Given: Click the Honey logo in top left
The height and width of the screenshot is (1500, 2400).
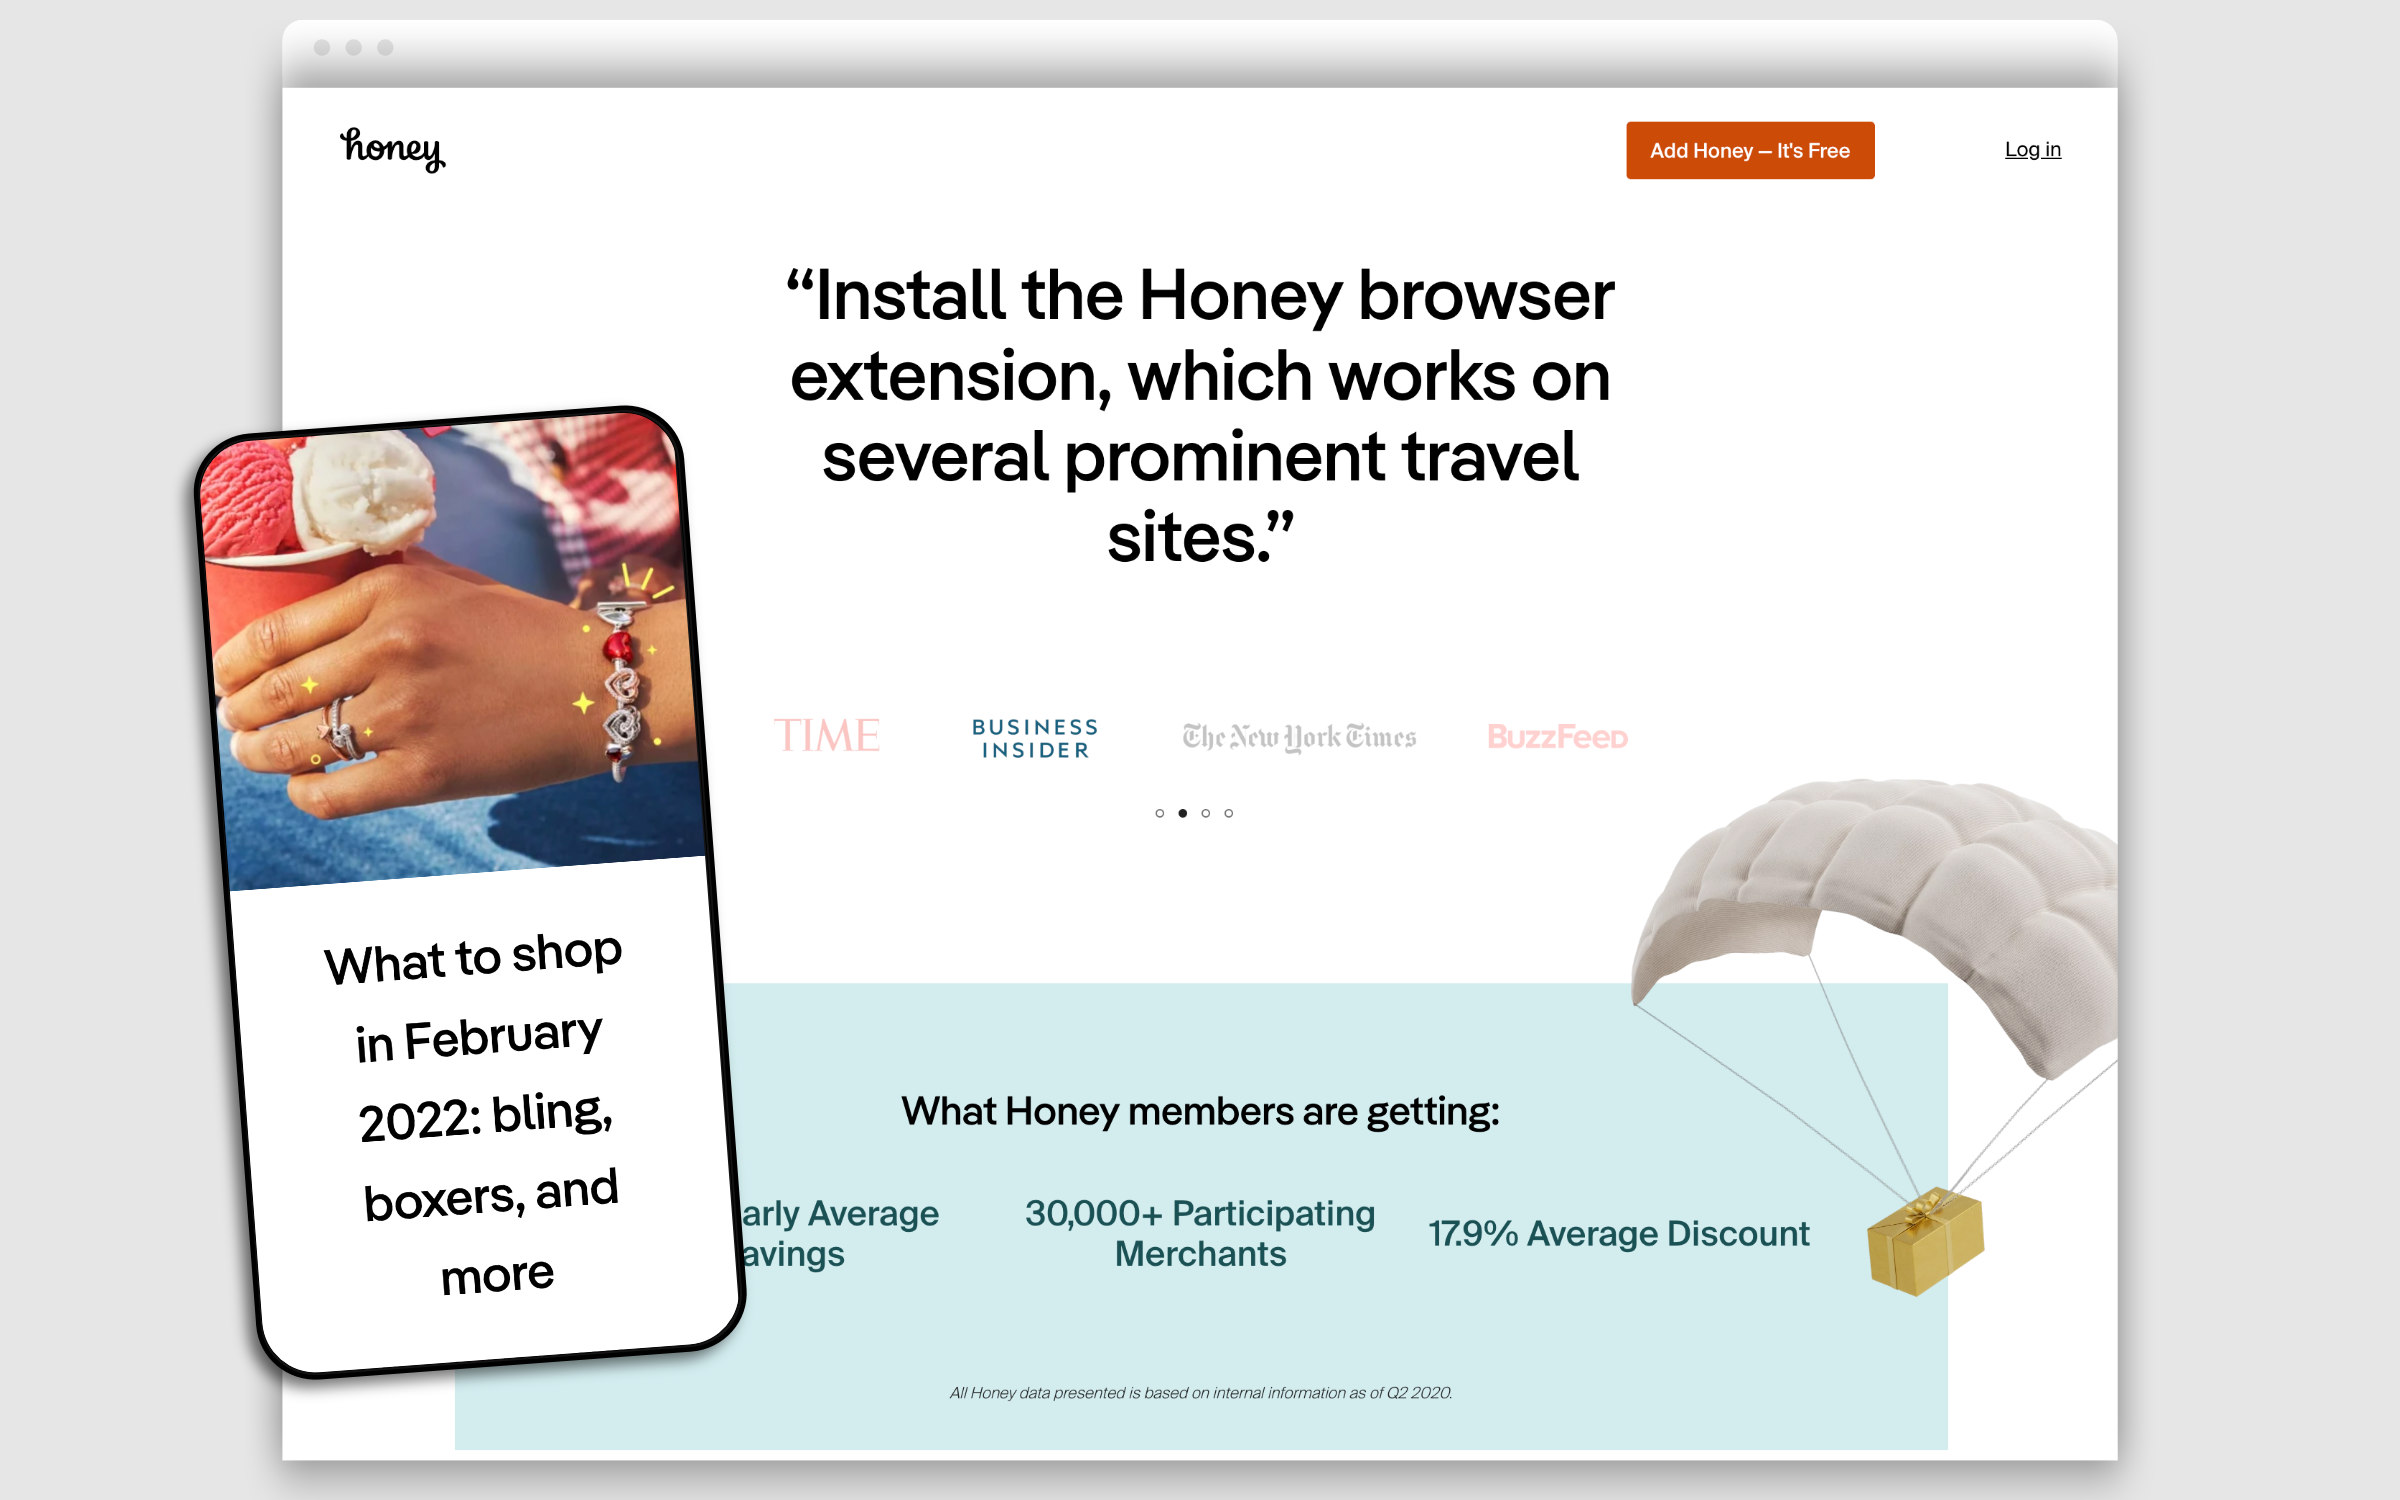Looking at the screenshot, I should [392, 150].
